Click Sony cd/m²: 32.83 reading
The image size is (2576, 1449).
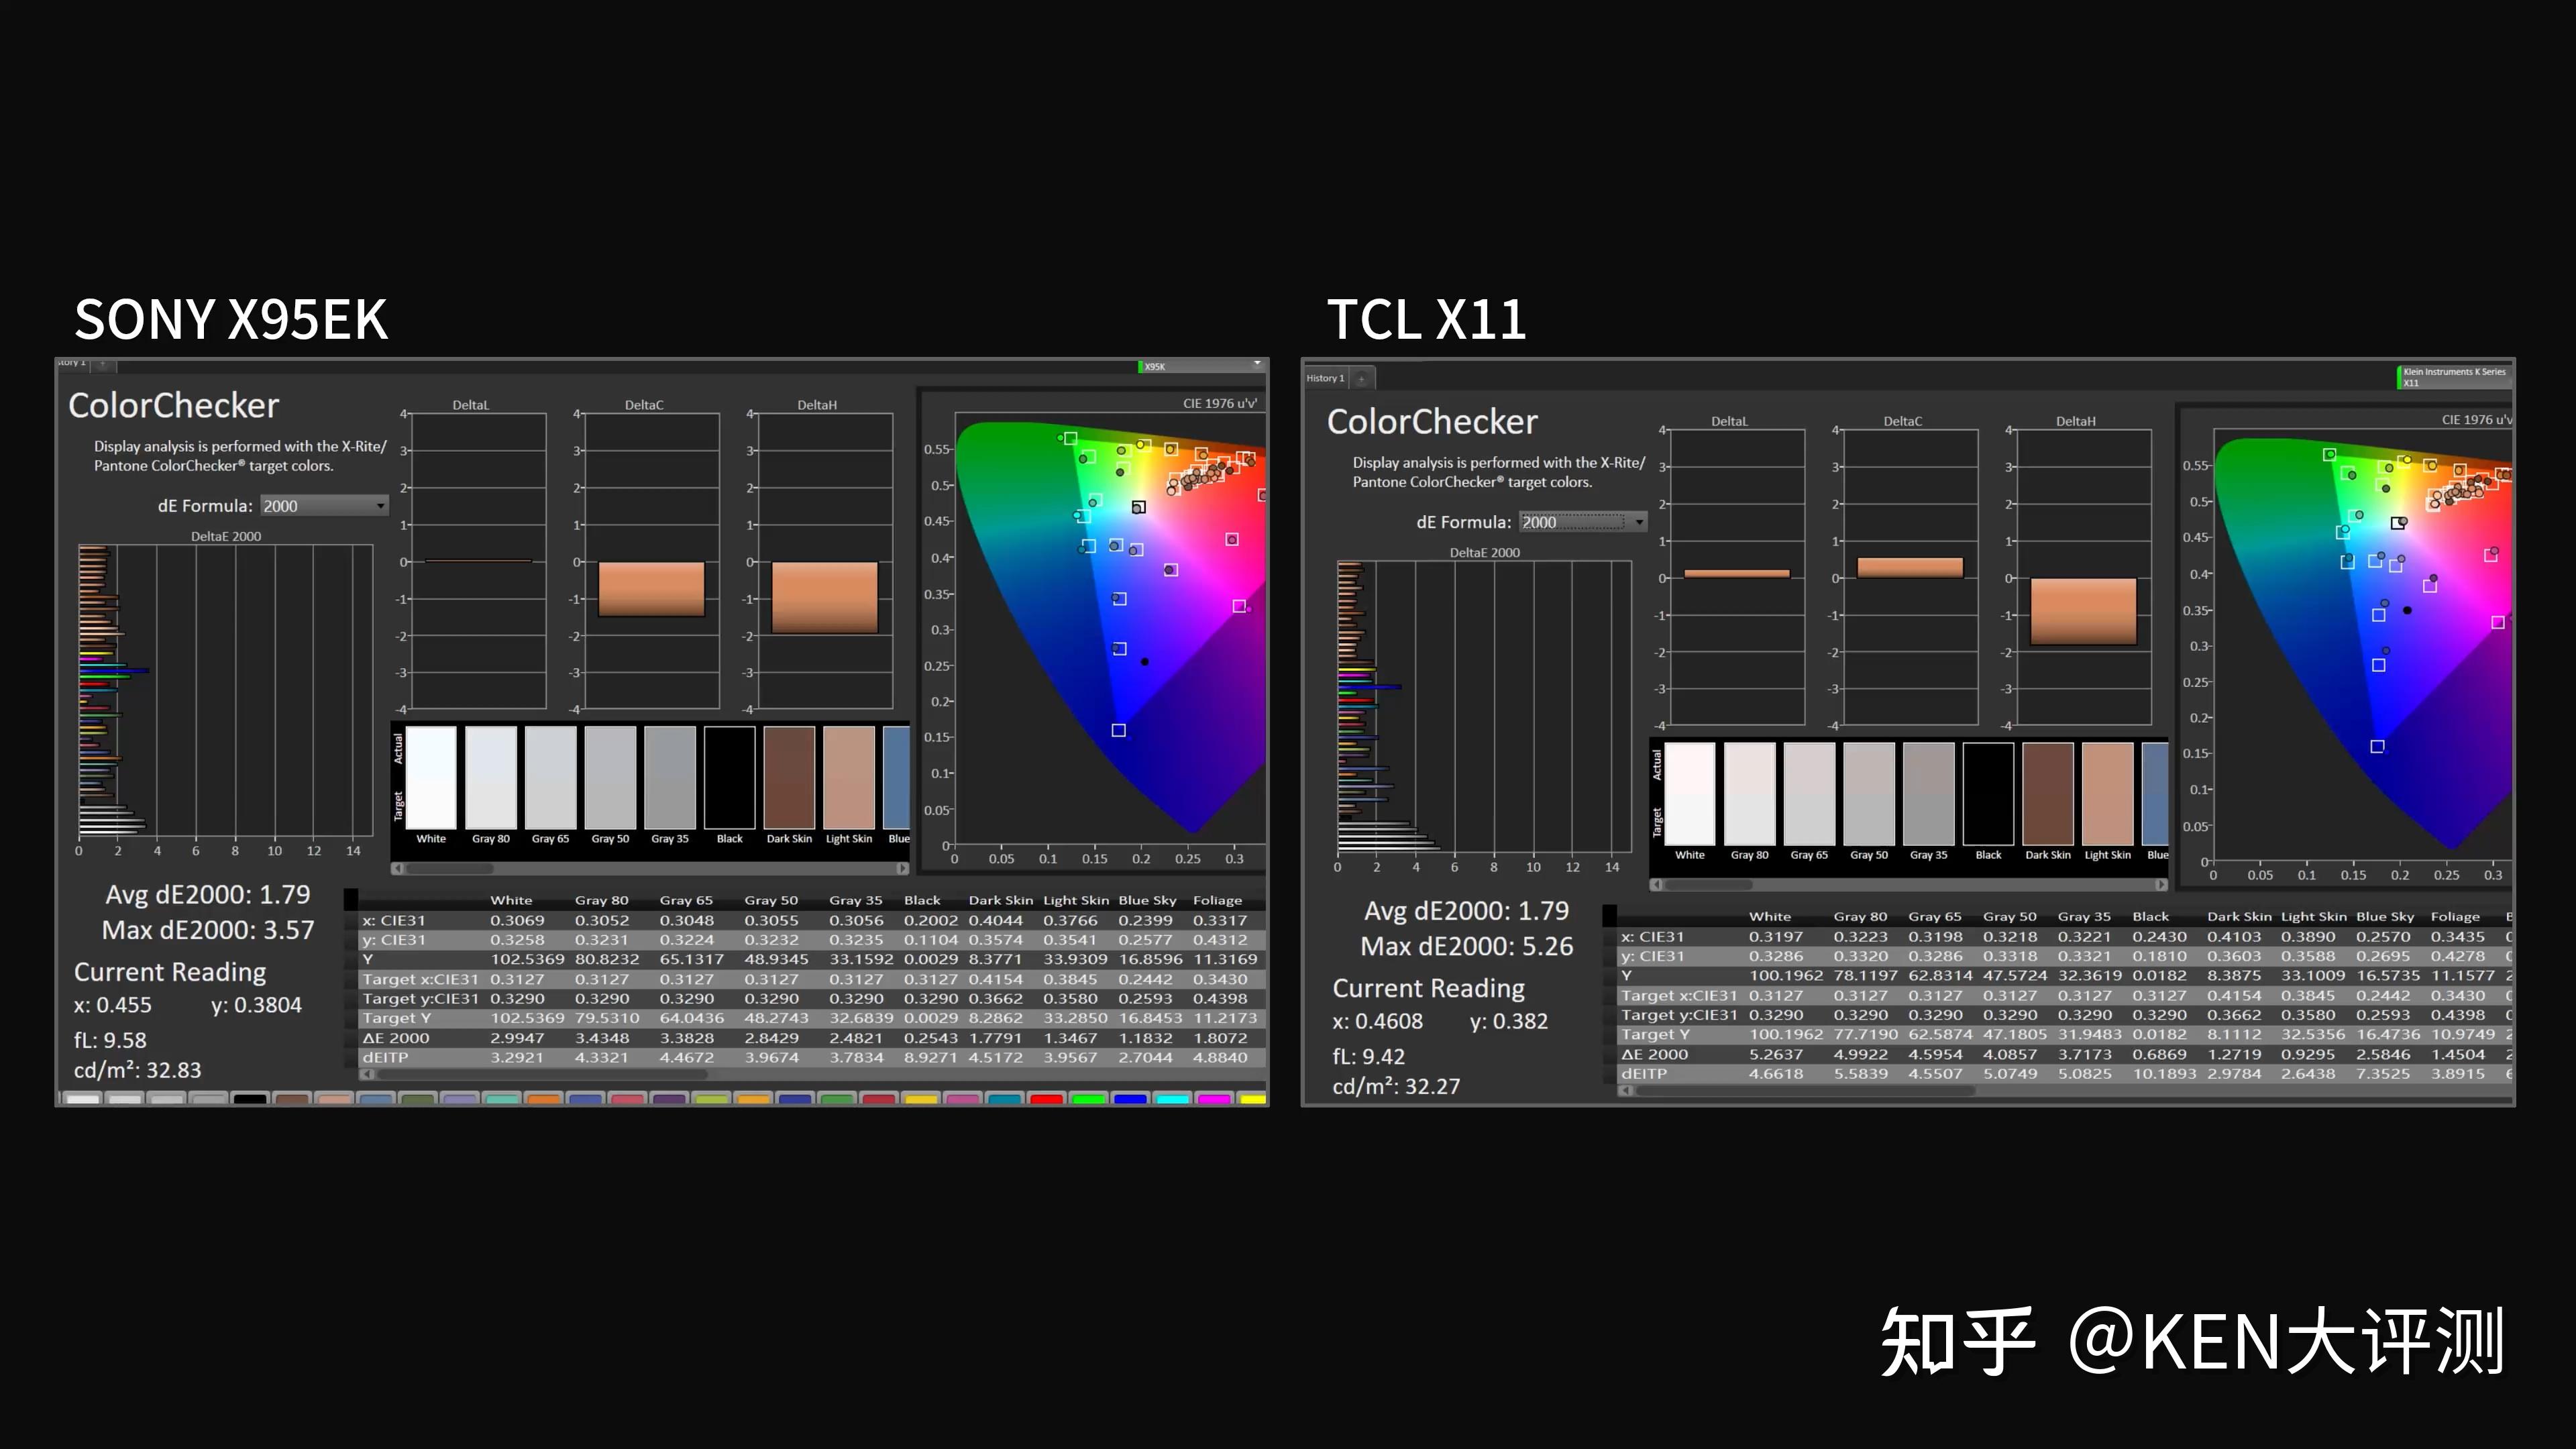(138, 1070)
